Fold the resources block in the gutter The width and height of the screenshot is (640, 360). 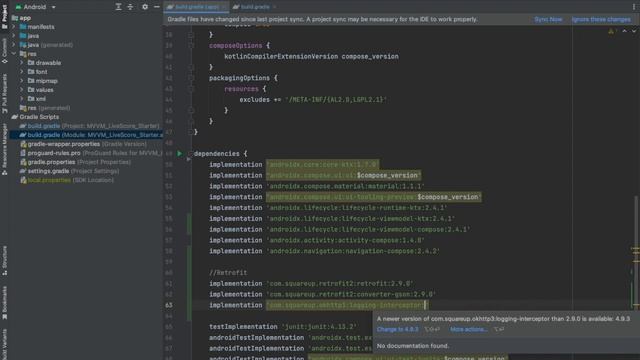point(190,89)
